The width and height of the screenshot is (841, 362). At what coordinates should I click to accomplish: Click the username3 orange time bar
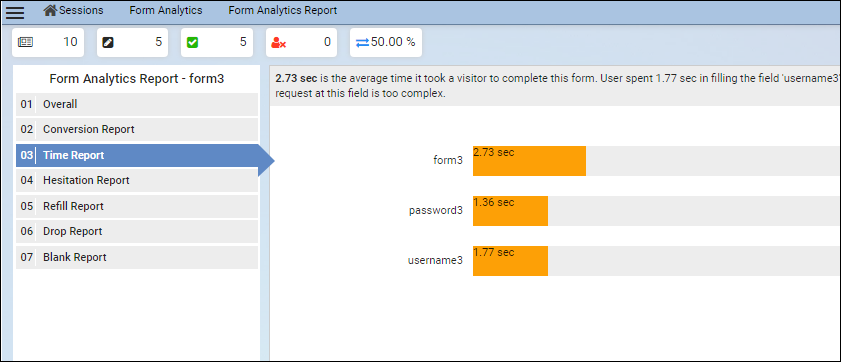510,261
